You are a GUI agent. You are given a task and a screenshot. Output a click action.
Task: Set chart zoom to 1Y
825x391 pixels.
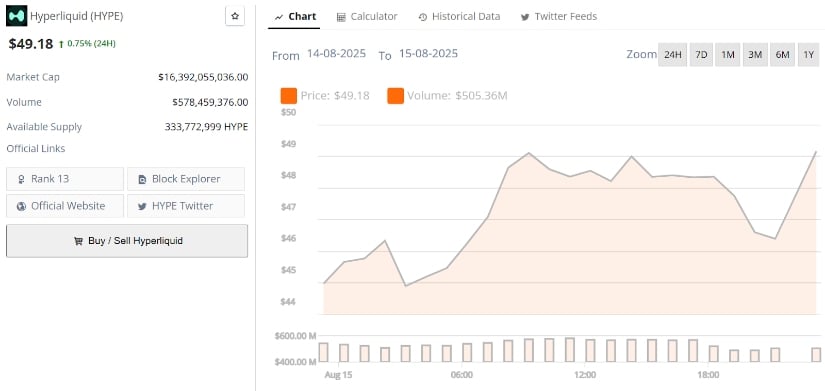(x=809, y=55)
